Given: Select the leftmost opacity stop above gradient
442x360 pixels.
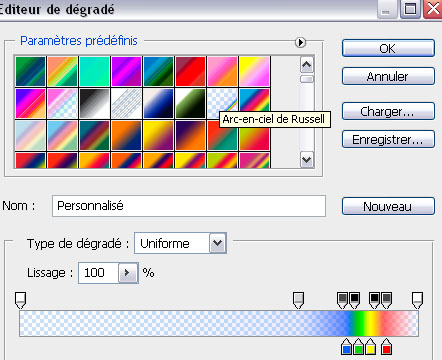Looking at the screenshot, I should (20, 300).
